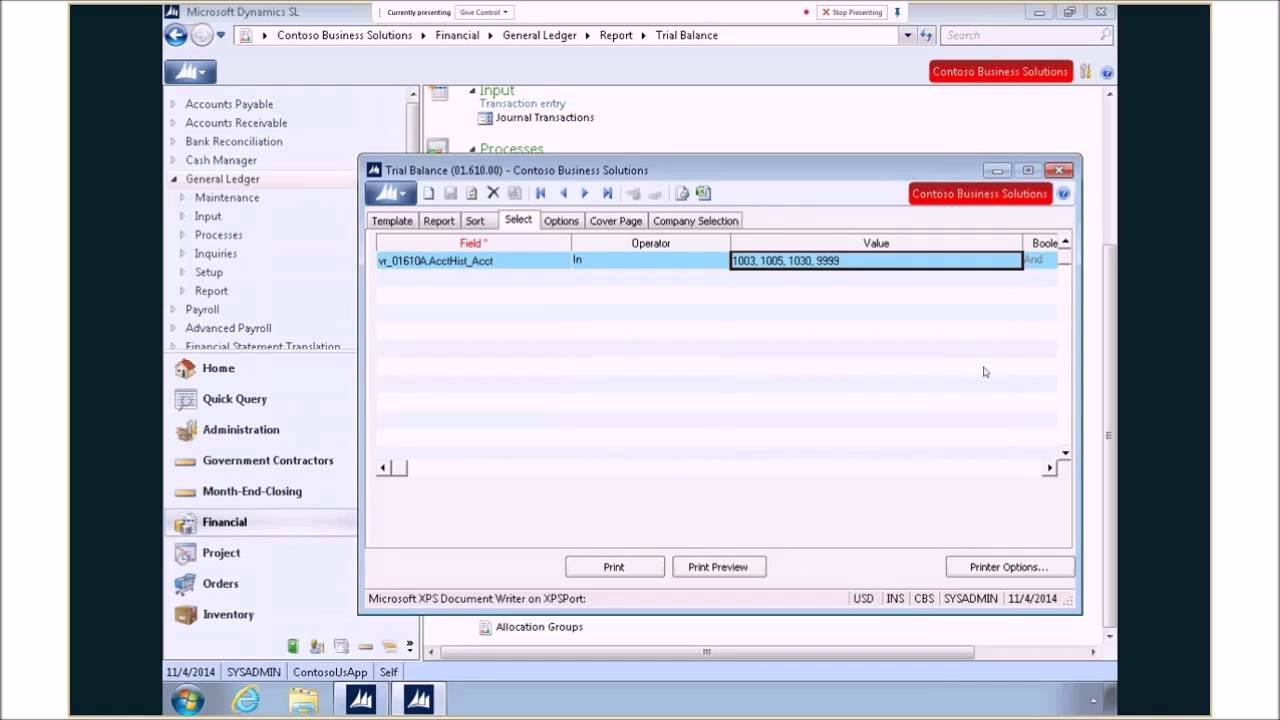The width and height of the screenshot is (1280, 720).
Task: Open the Options tab
Action: click(x=561, y=221)
